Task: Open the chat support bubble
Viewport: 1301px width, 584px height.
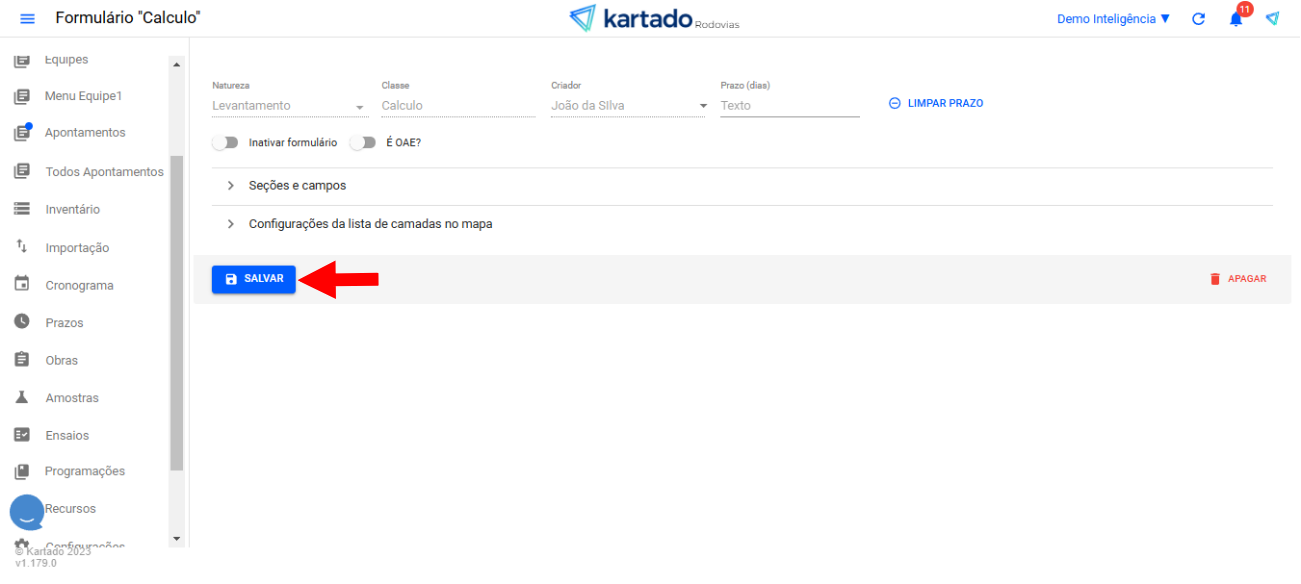Action: tap(27, 512)
